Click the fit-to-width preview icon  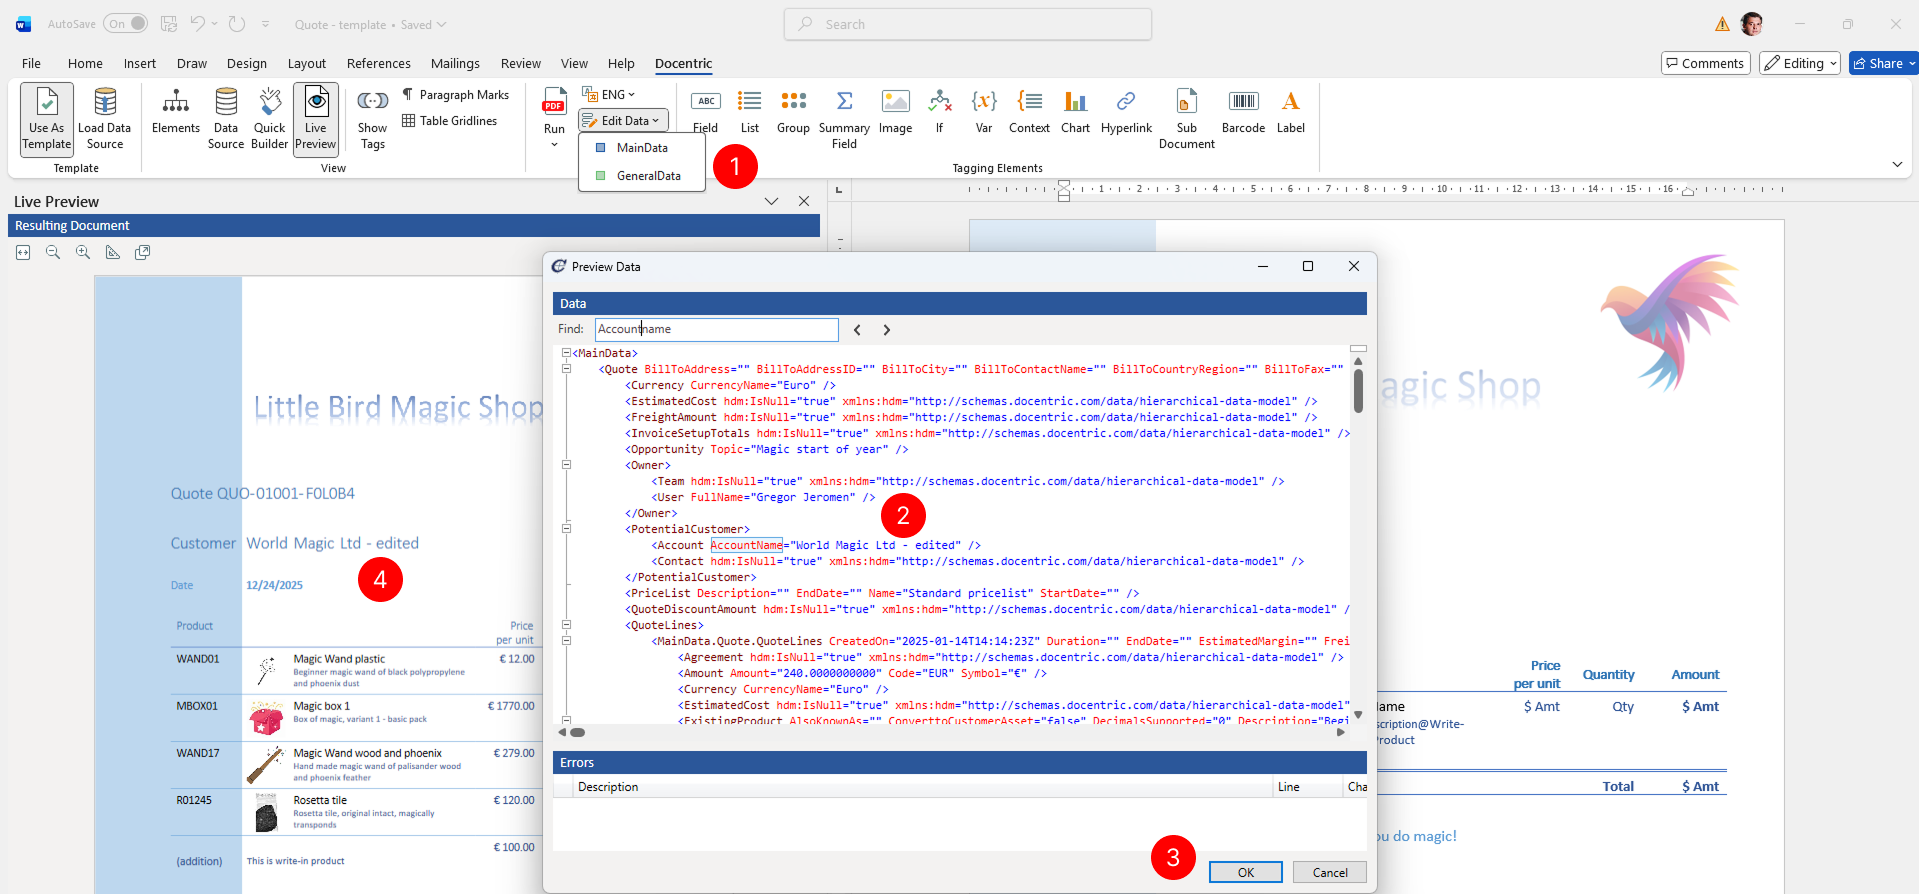coord(23,253)
